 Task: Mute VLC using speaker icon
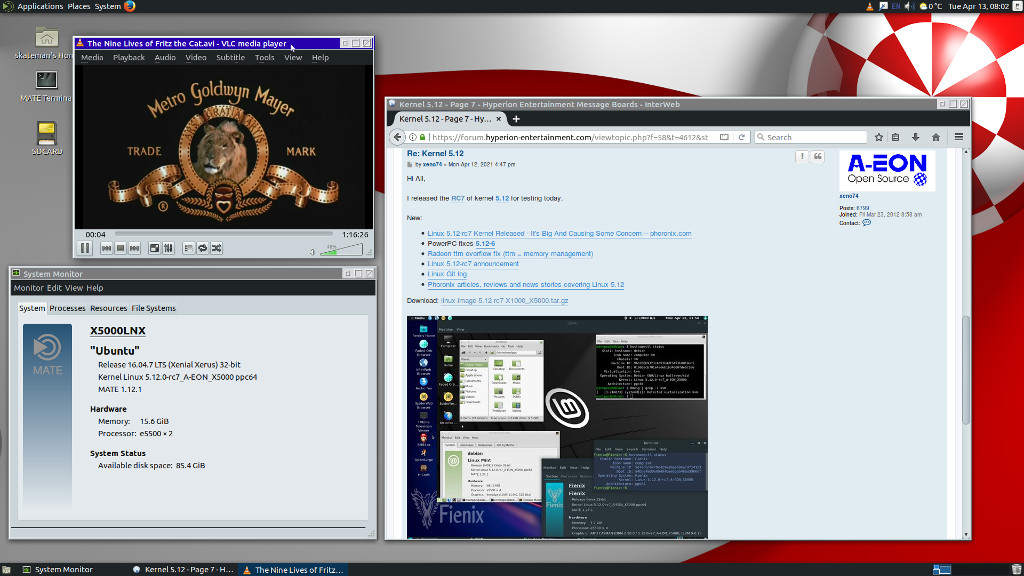pos(312,252)
